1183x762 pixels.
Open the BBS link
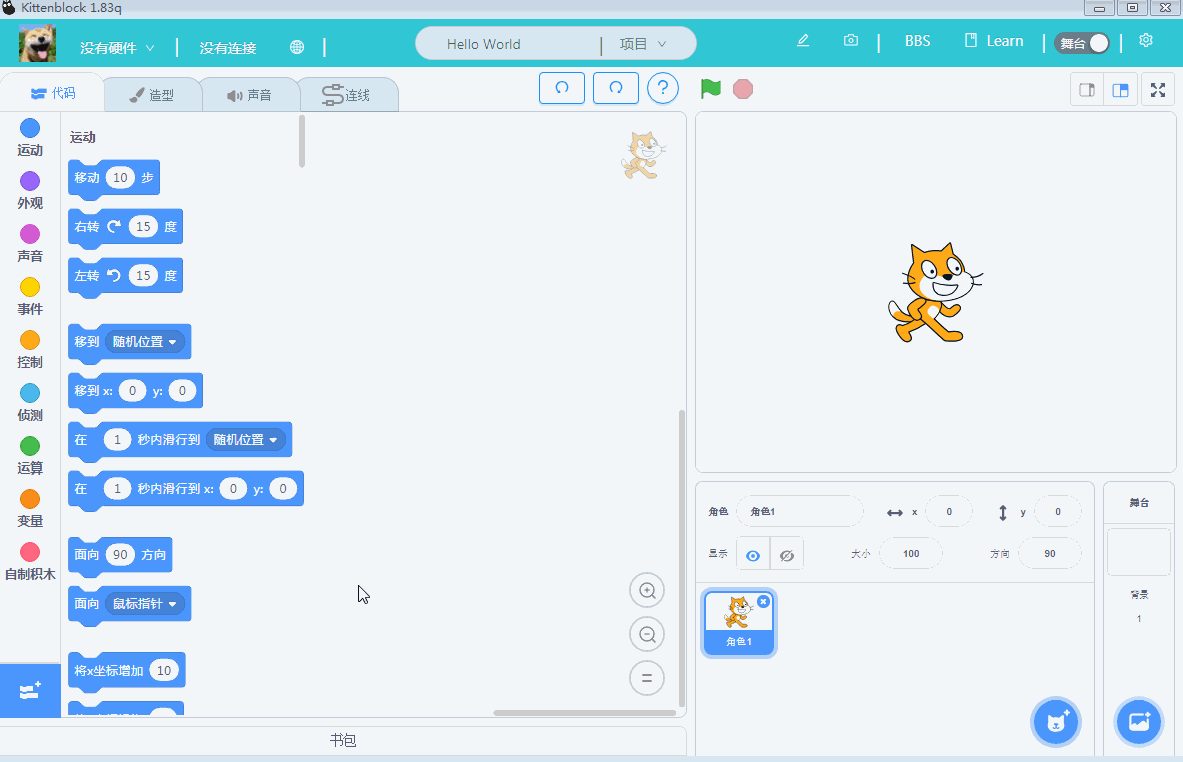pos(917,41)
